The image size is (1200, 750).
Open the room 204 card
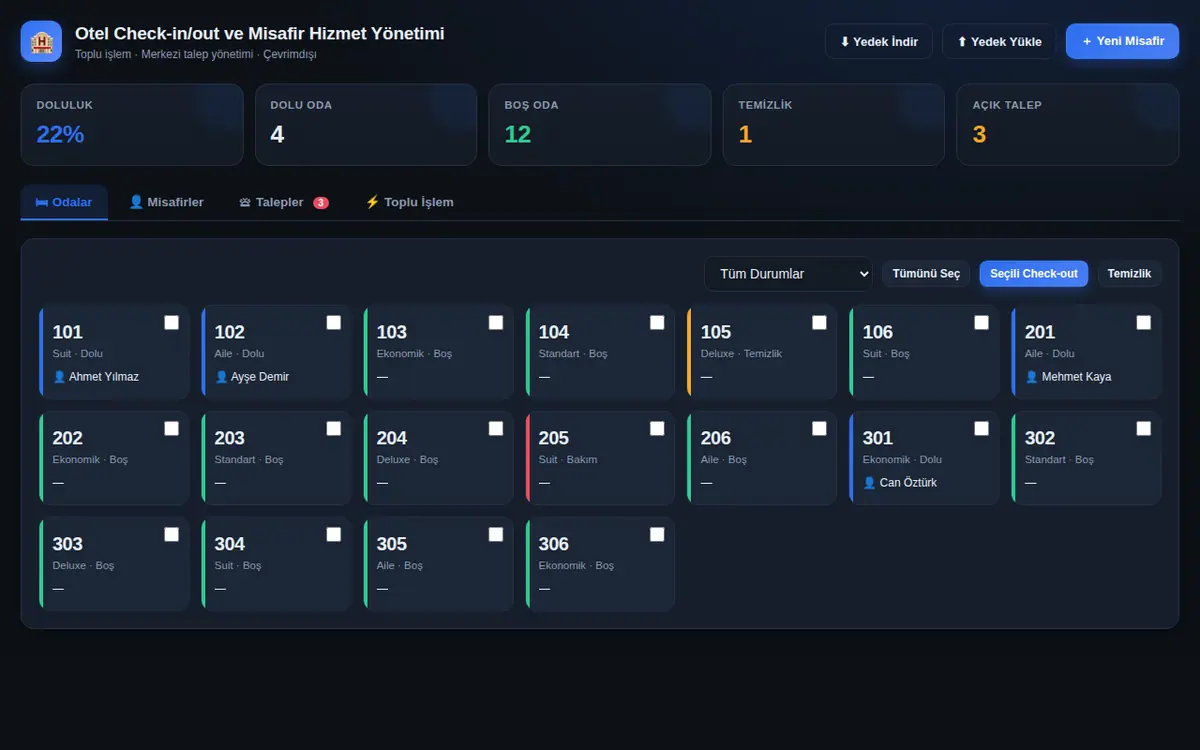(x=438, y=458)
